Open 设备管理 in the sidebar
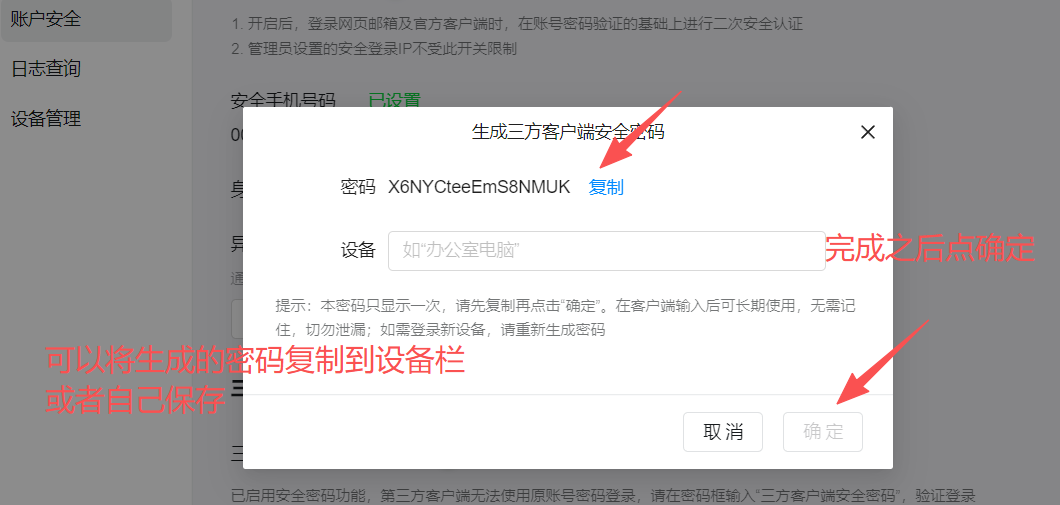This screenshot has height=505, width=1060. (x=46, y=120)
